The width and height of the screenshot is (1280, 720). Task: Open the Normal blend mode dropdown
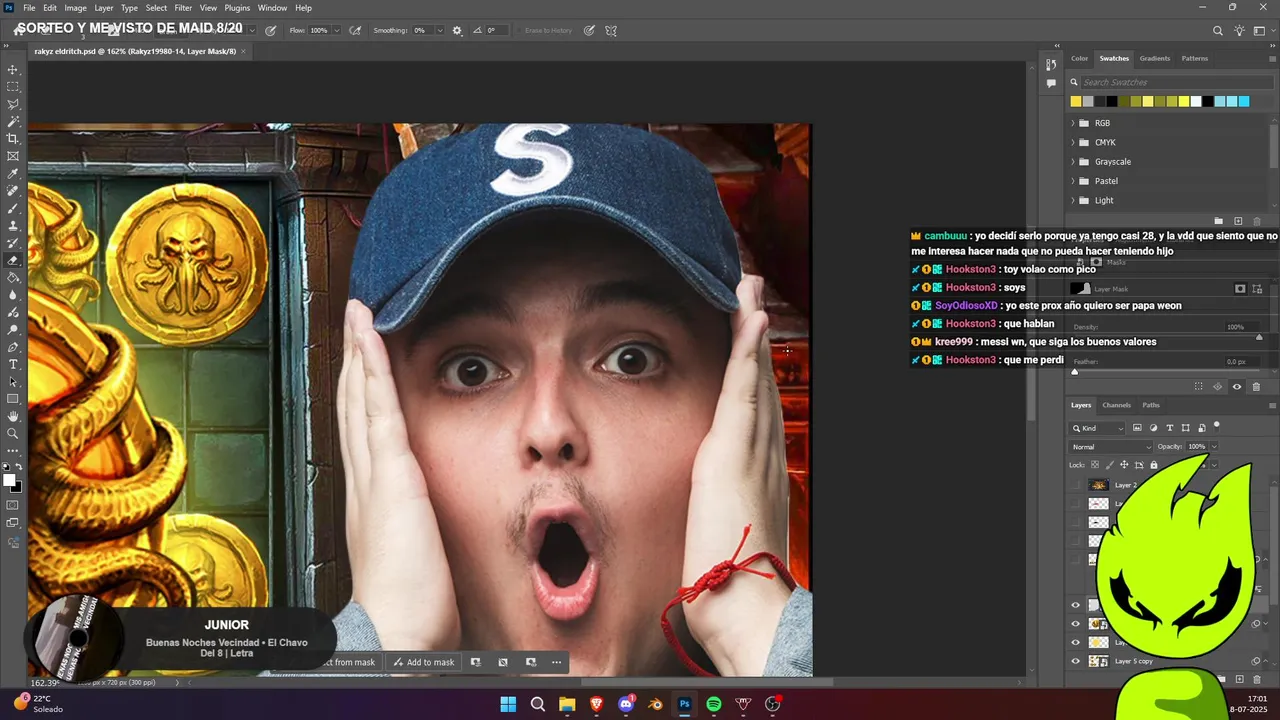[1111, 447]
